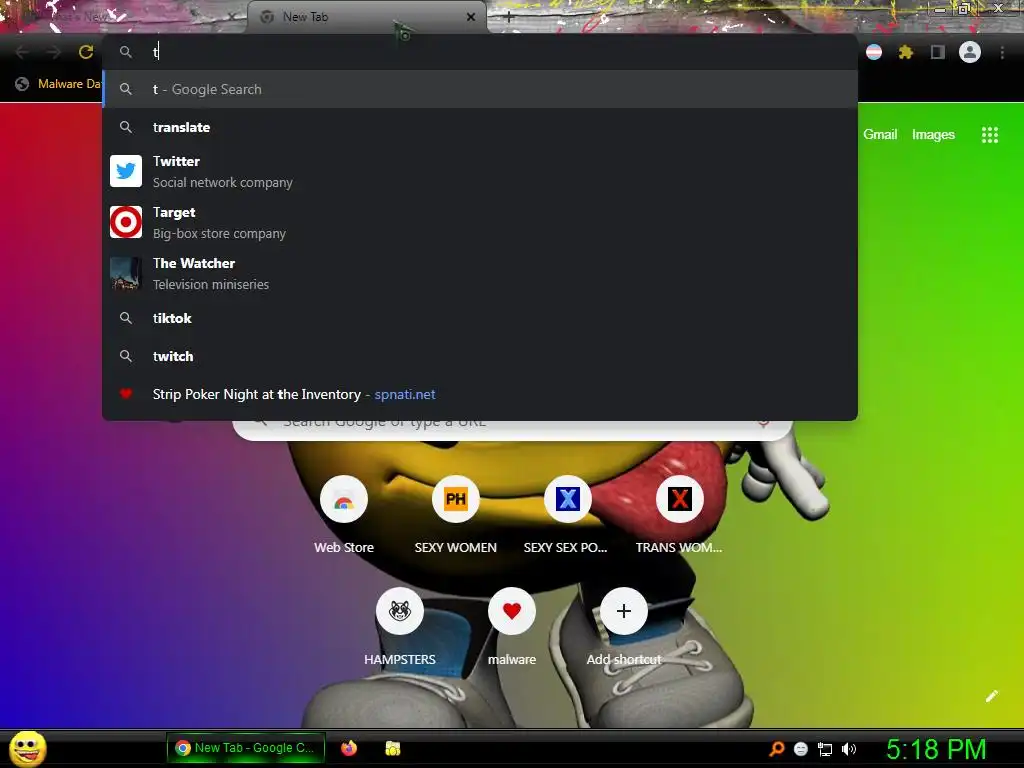1024x768 pixels.
Task: Open the Google apps grid
Action: tap(989, 135)
